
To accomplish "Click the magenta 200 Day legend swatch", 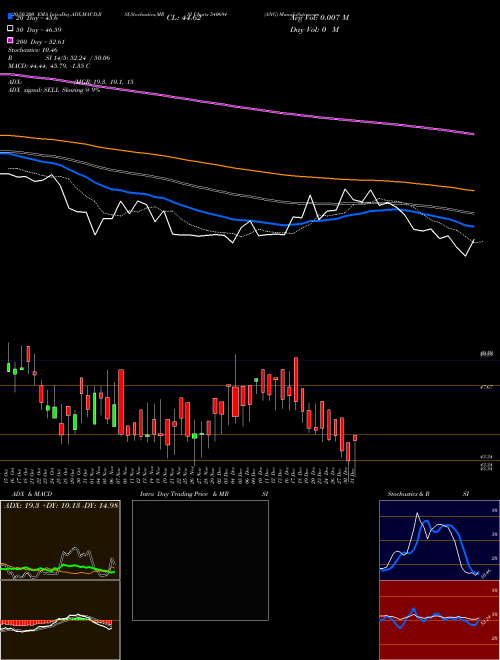I will [x=10, y=40].
